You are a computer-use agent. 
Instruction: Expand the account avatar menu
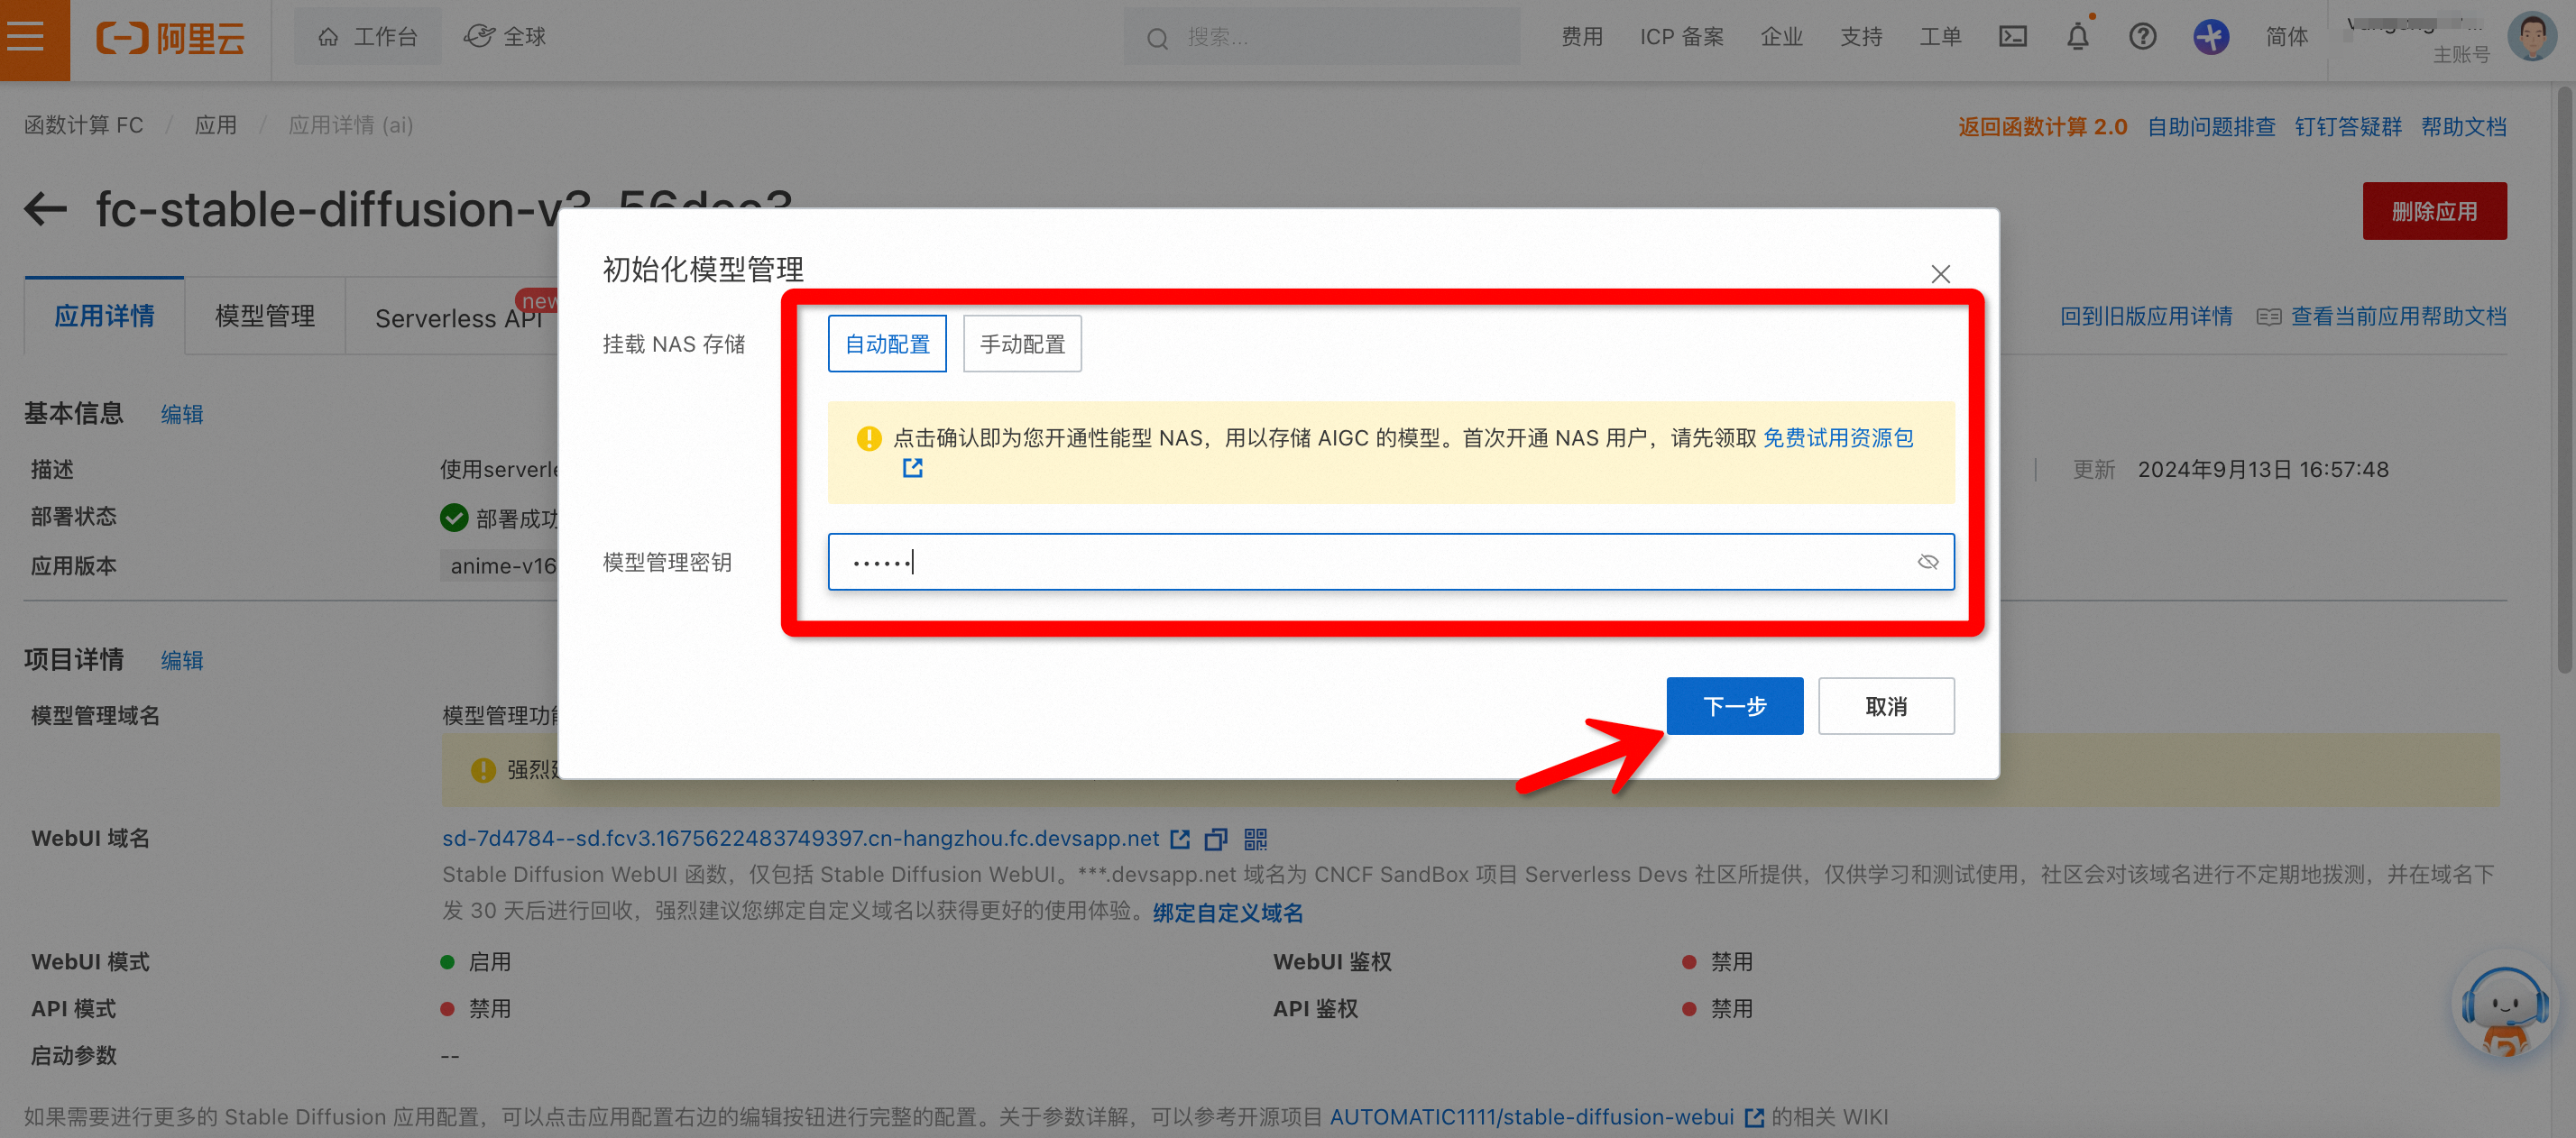(2530, 37)
